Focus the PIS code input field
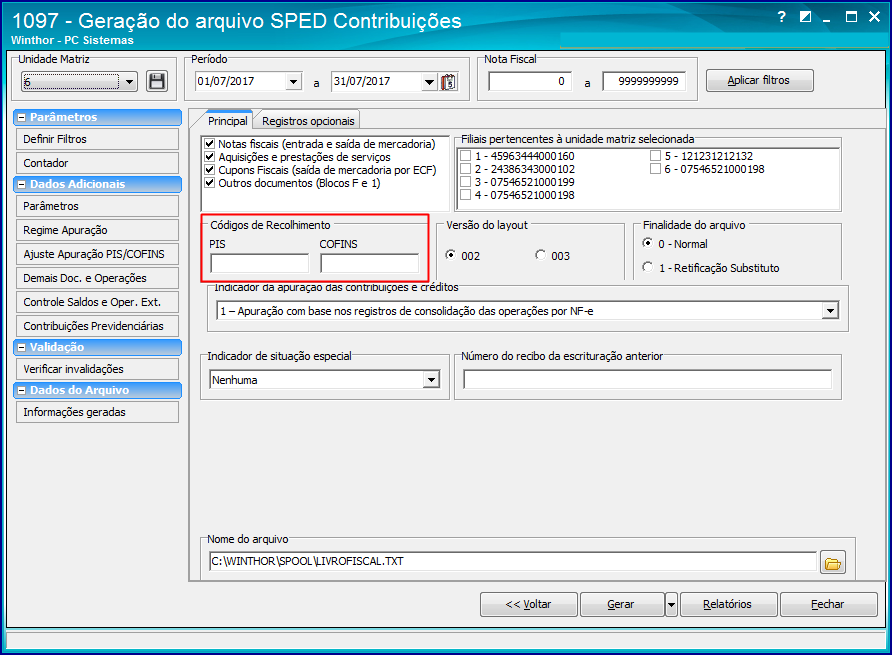The image size is (892, 655). click(259, 263)
